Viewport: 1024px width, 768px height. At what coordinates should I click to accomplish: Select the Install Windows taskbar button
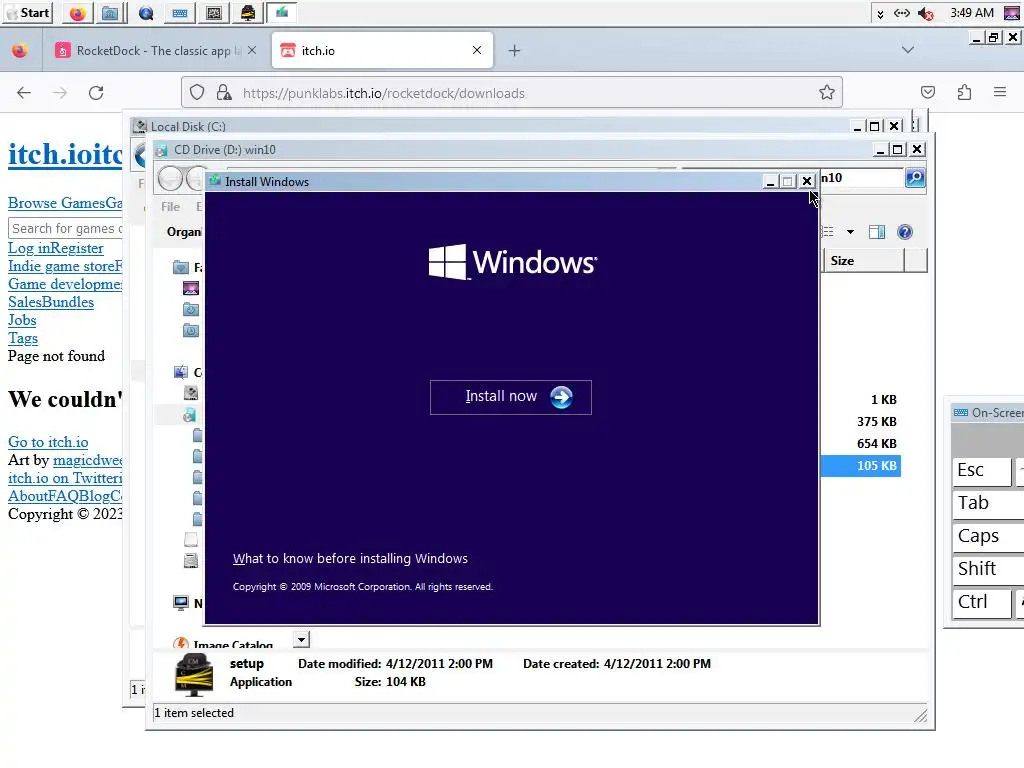[x=282, y=13]
